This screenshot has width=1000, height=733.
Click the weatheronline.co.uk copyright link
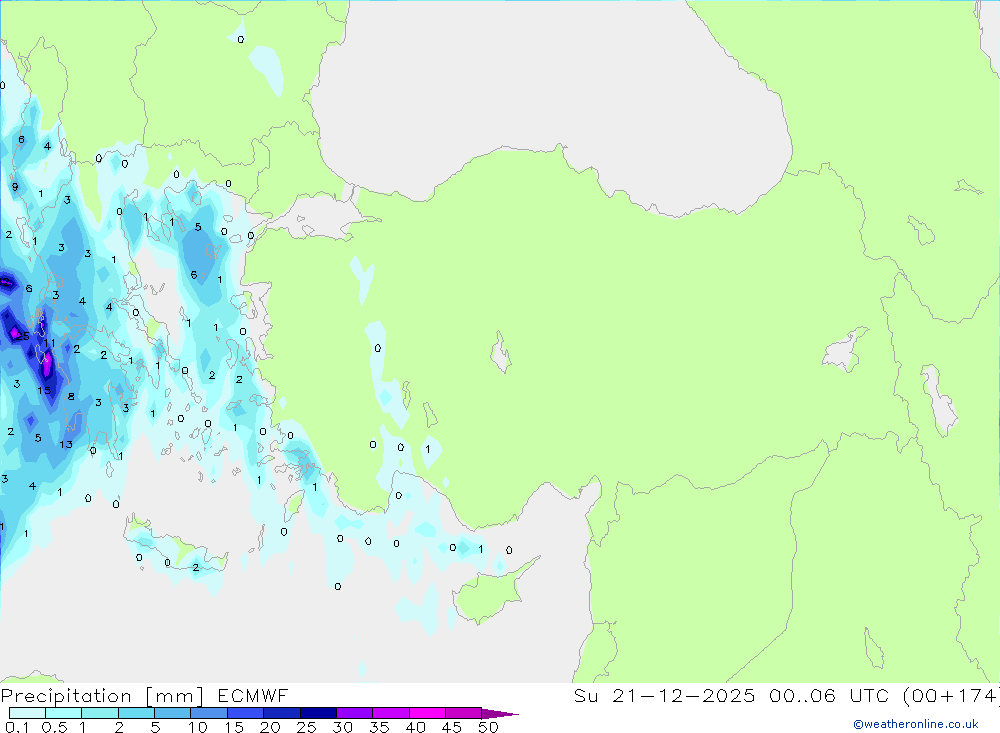coord(915,723)
